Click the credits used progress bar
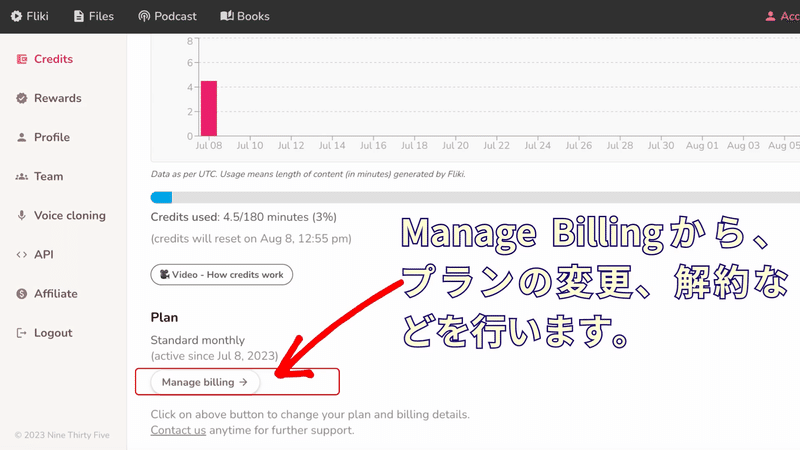Viewport: 800px width, 450px height. (475, 197)
